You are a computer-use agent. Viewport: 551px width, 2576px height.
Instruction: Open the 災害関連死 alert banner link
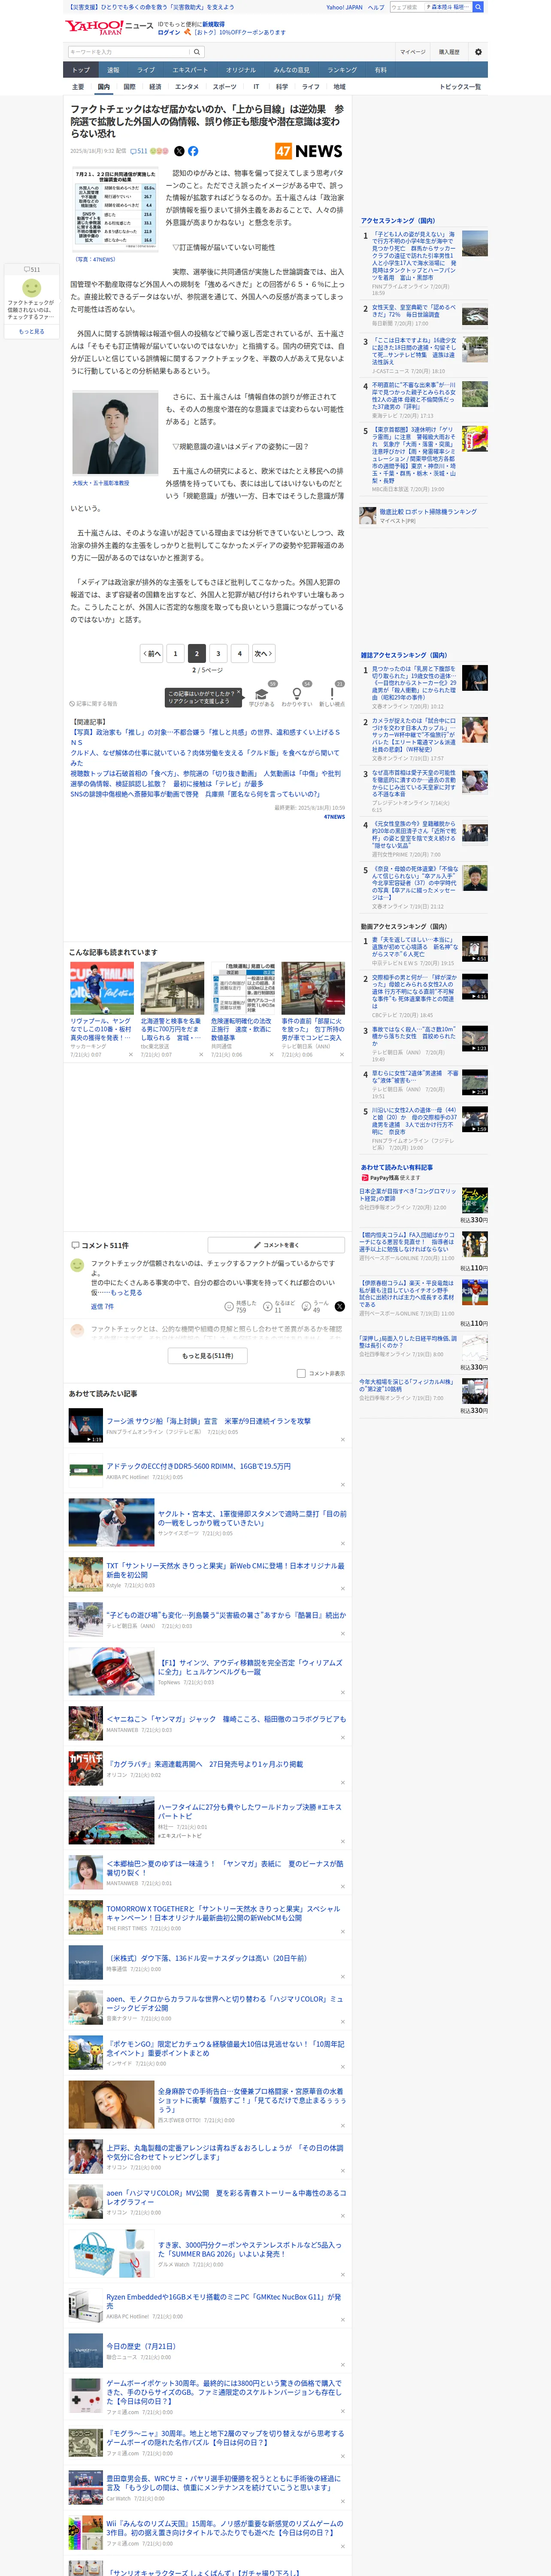coord(152,7)
